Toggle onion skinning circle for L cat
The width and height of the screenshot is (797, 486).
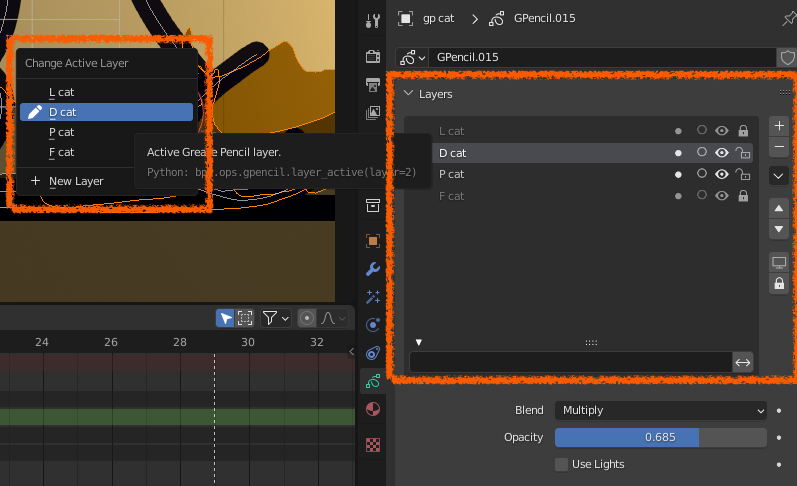coord(701,130)
